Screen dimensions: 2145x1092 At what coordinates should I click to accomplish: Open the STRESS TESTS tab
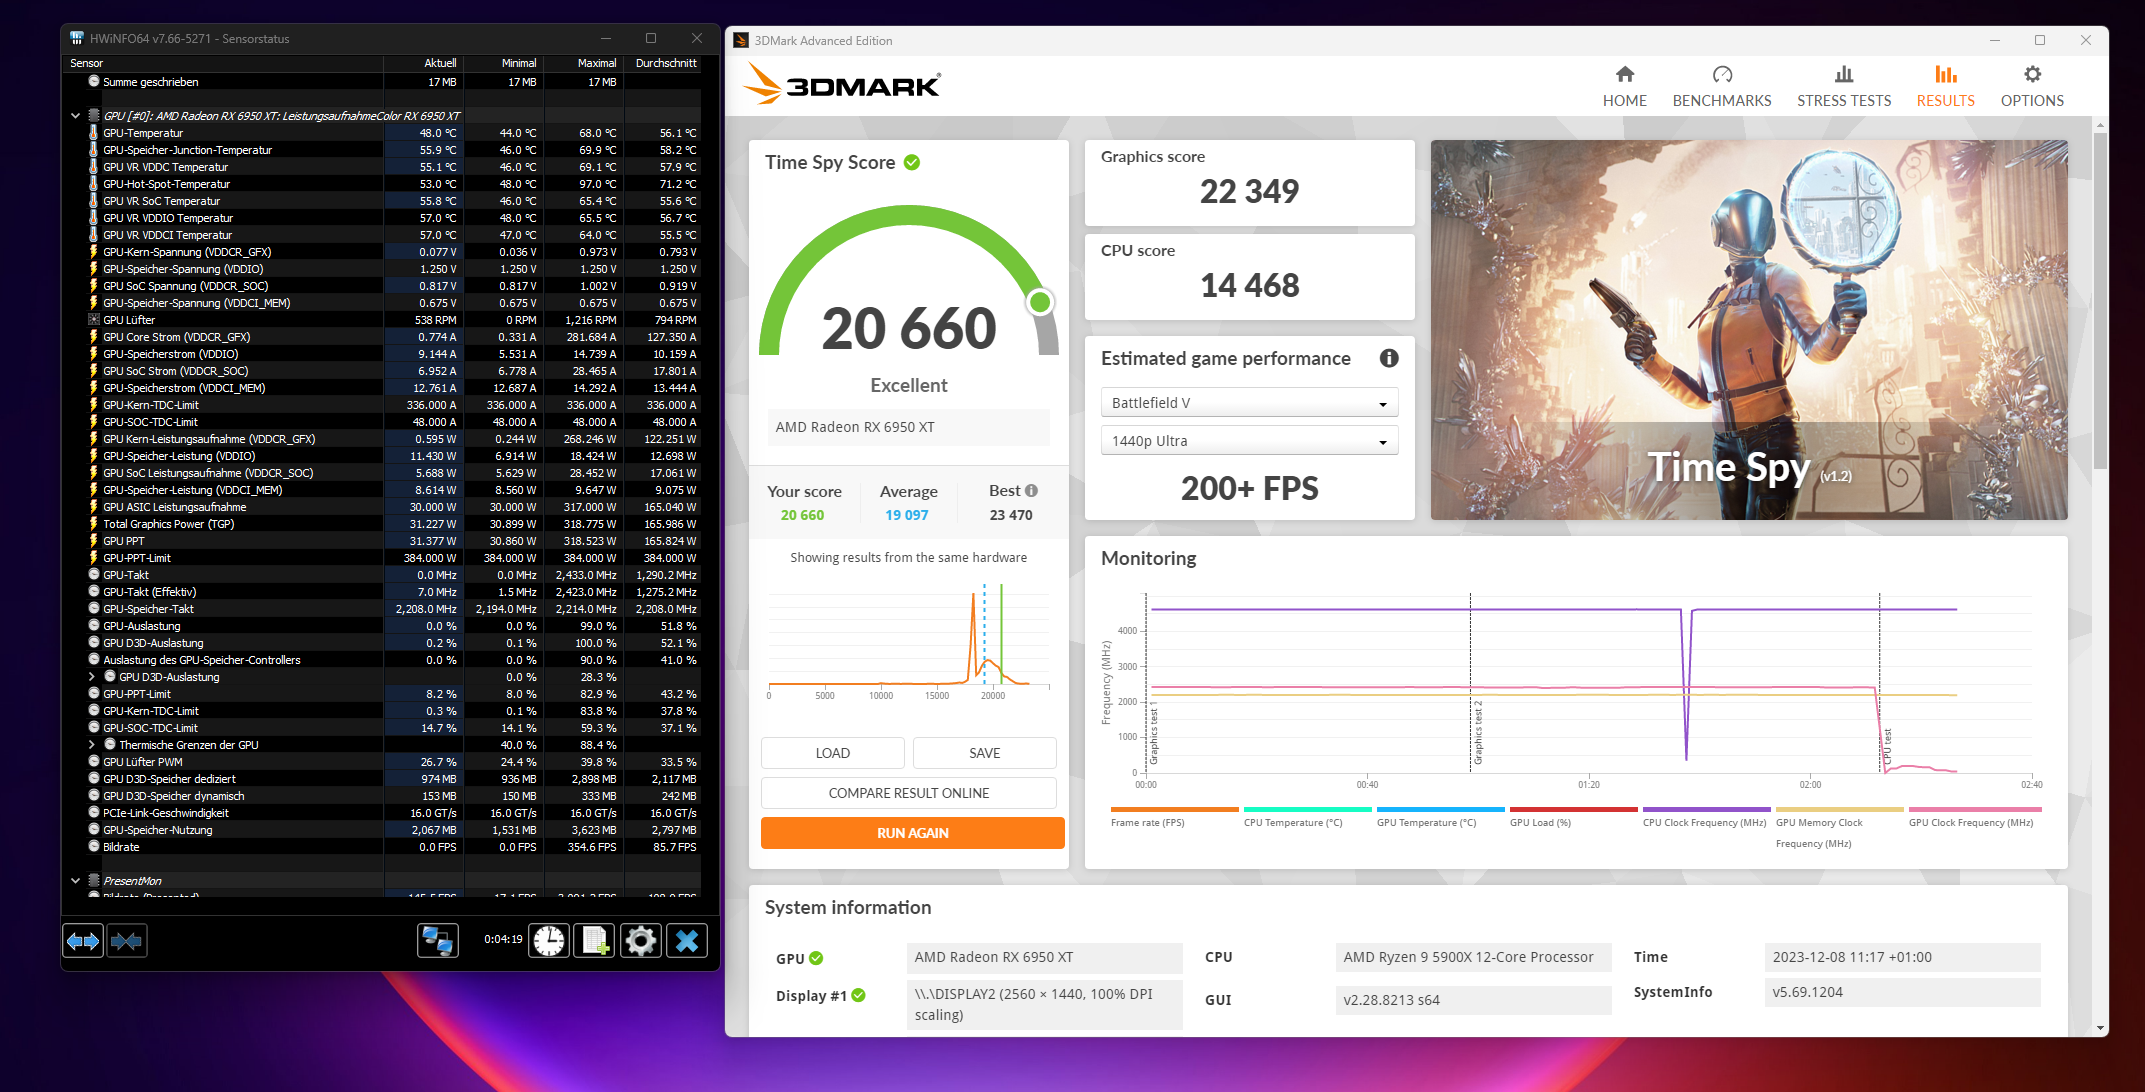[x=1843, y=86]
